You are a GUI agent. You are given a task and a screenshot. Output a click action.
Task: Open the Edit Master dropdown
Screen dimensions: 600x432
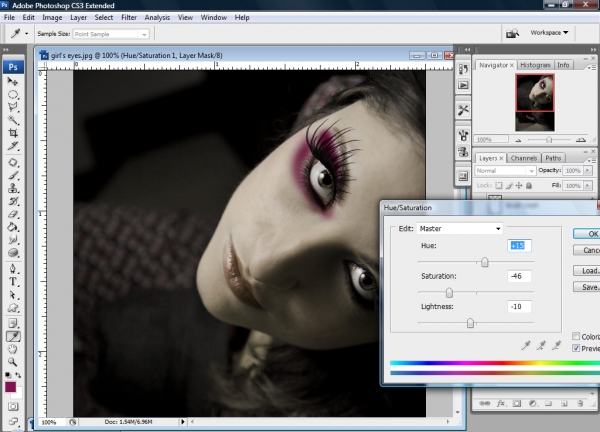460,228
